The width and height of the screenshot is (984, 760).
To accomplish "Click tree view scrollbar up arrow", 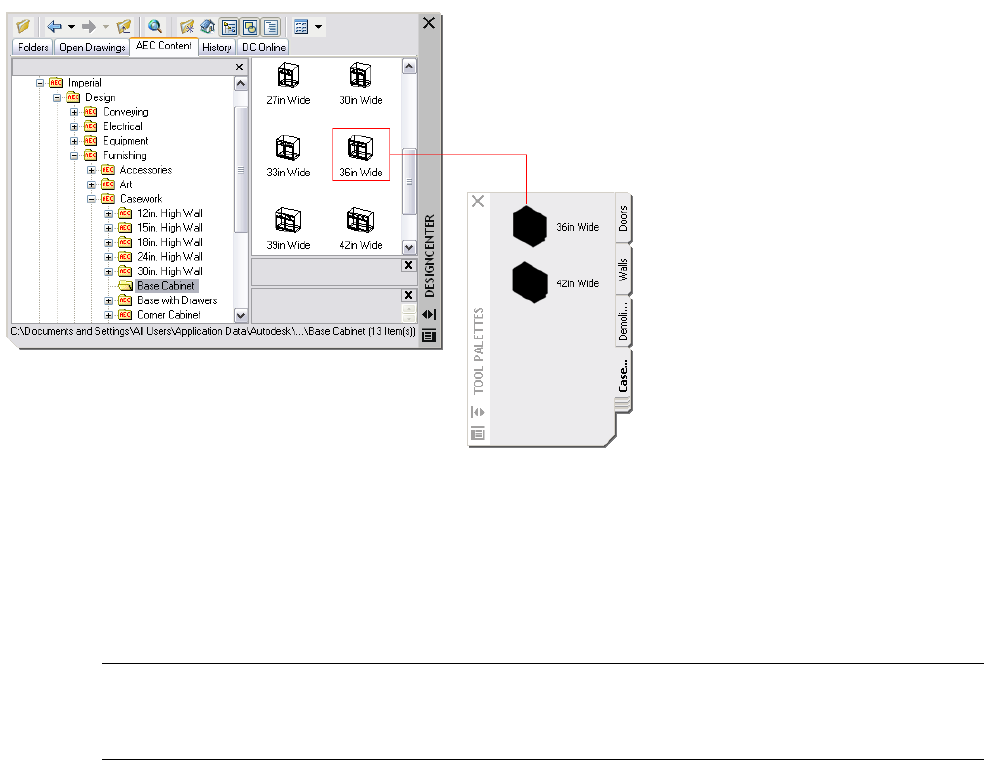I will click(240, 83).
